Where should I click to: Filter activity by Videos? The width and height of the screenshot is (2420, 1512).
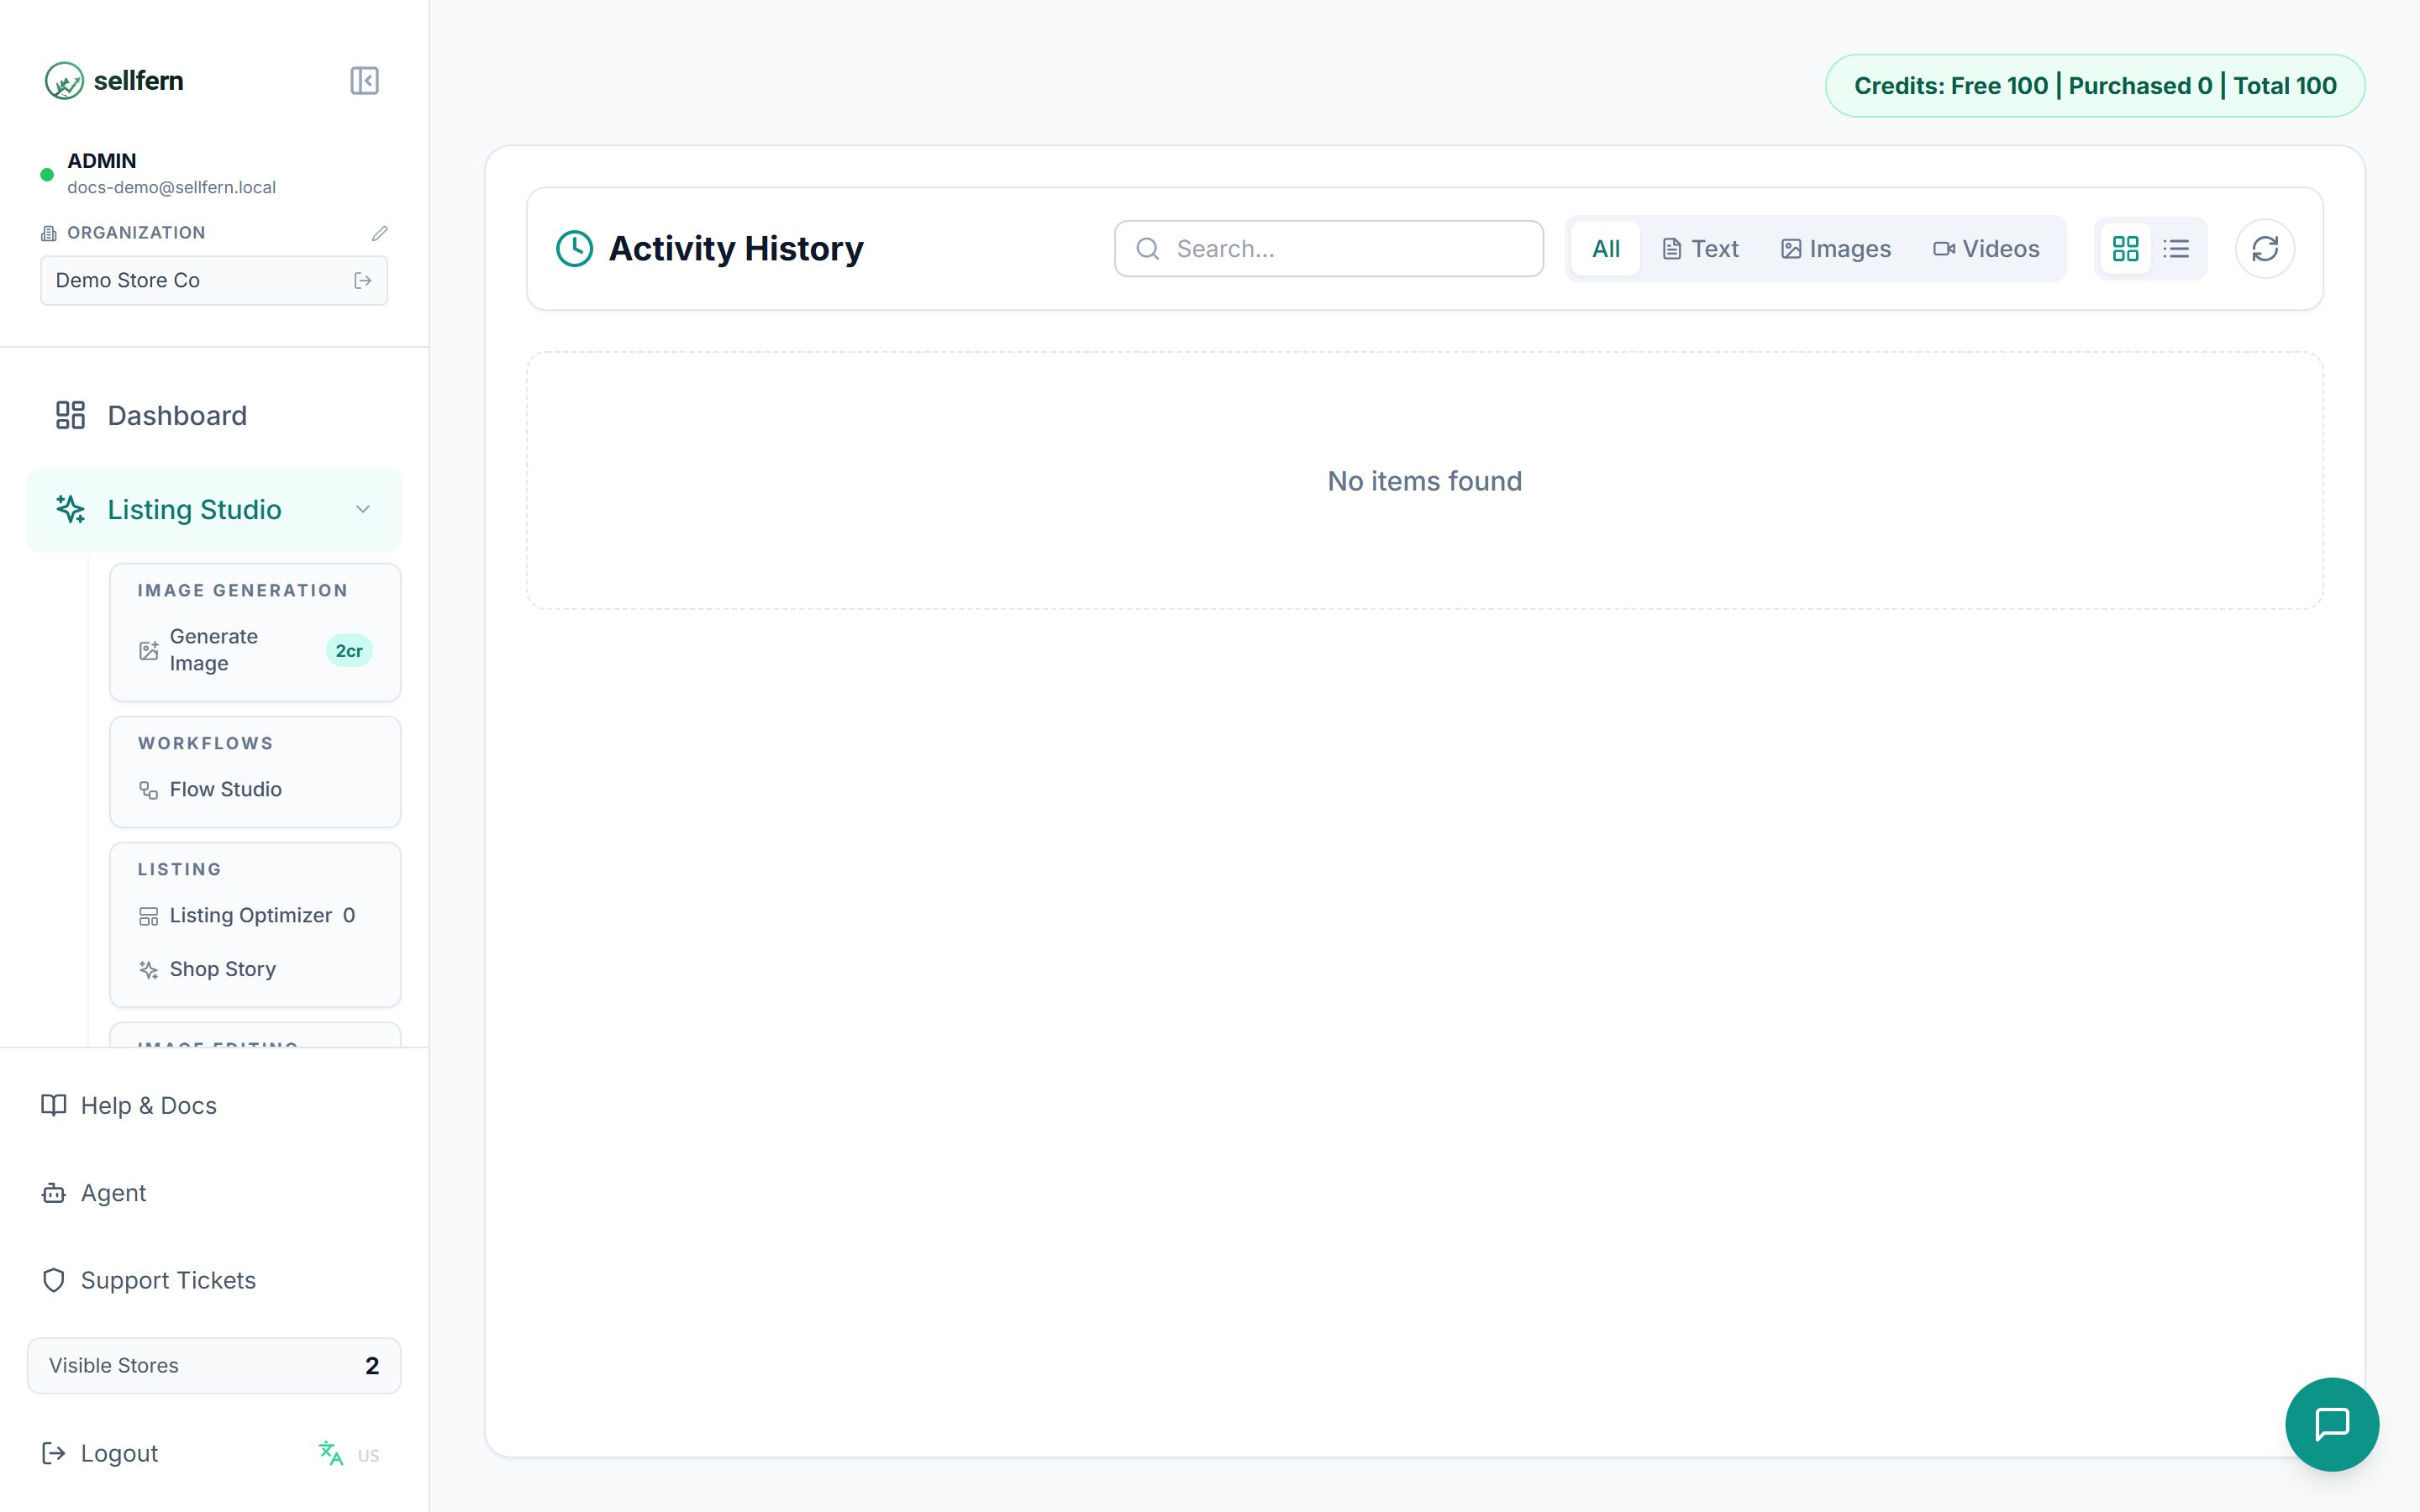click(1986, 249)
